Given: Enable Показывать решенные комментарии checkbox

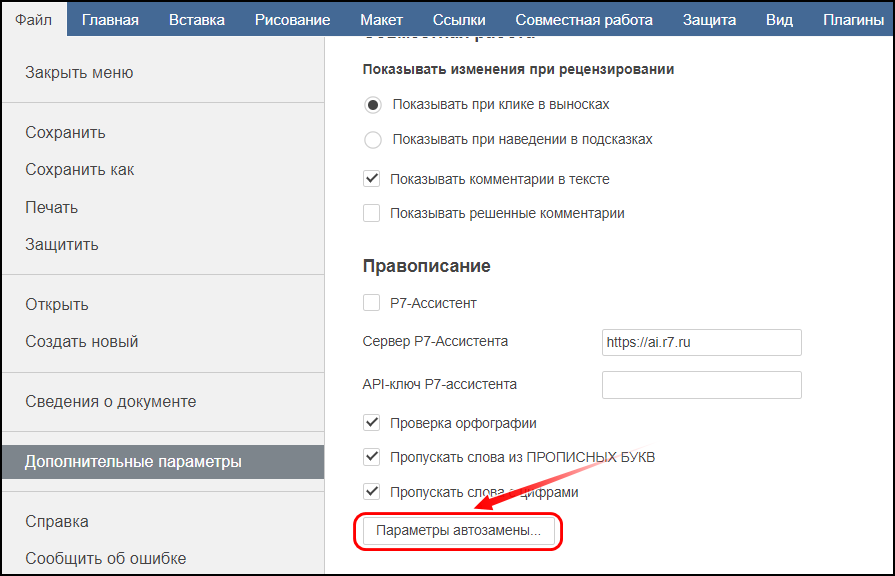Looking at the screenshot, I should click(372, 213).
